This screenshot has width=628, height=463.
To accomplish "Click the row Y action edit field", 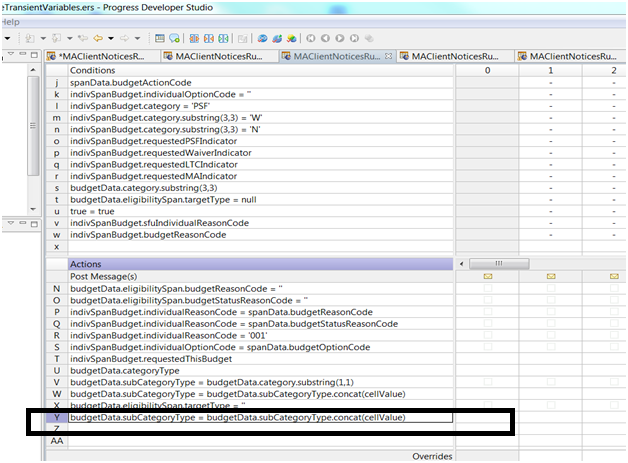I will (261, 417).
